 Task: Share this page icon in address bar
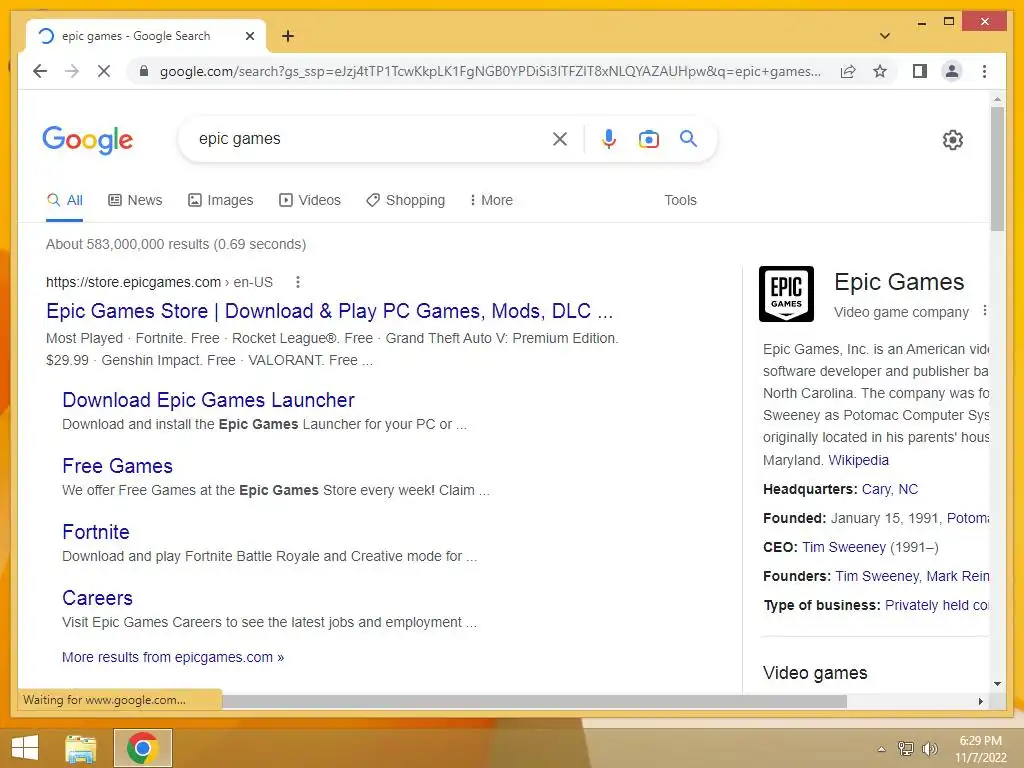pos(848,71)
